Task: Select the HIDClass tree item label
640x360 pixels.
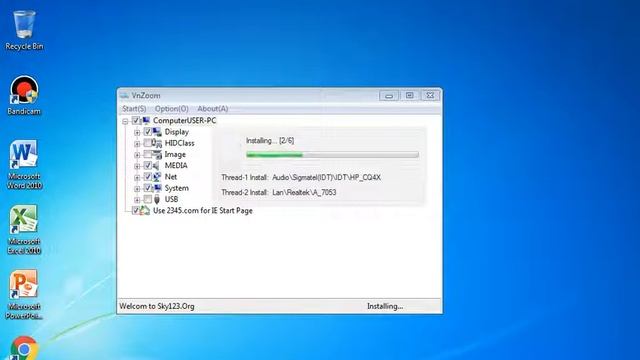Action: pos(180,143)
